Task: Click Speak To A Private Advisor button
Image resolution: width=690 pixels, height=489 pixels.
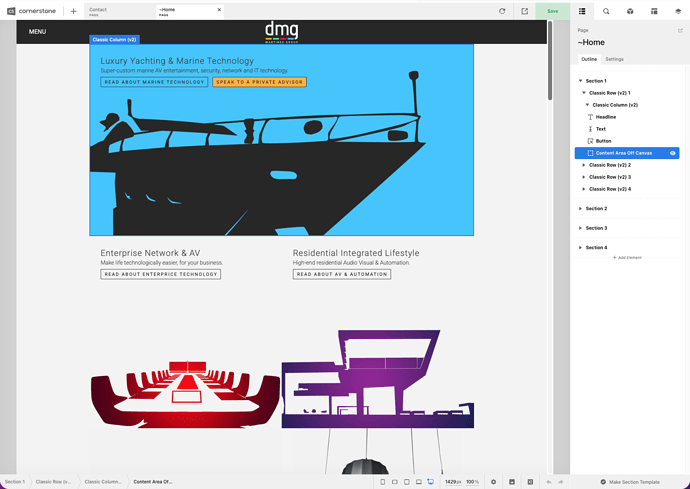Action: click(x=259, y=82)
